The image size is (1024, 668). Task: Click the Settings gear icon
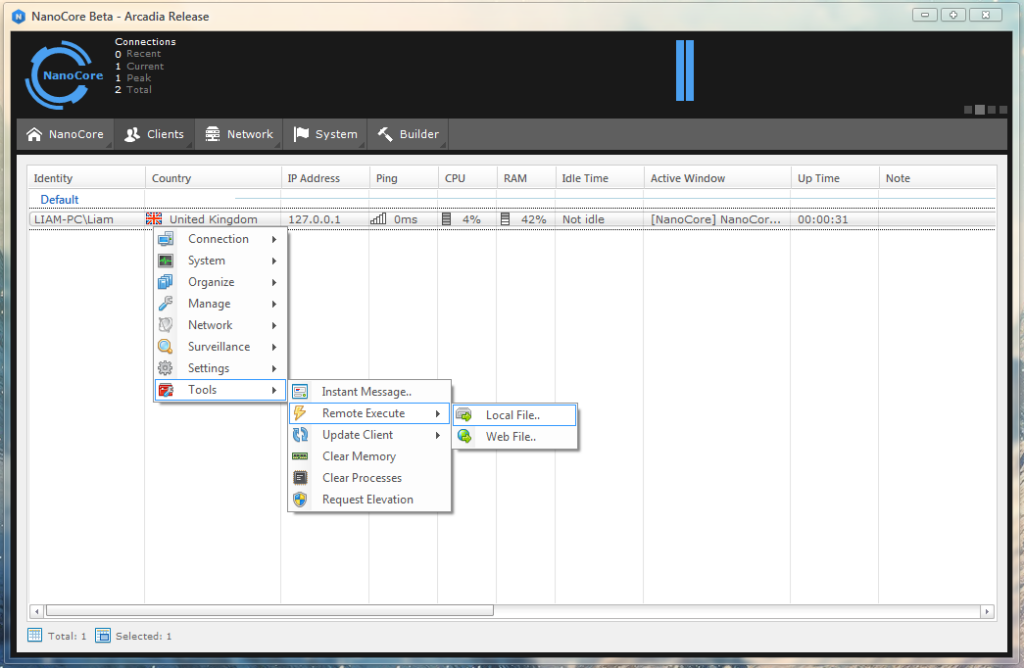pyautogui.click(x=166, y=368)
